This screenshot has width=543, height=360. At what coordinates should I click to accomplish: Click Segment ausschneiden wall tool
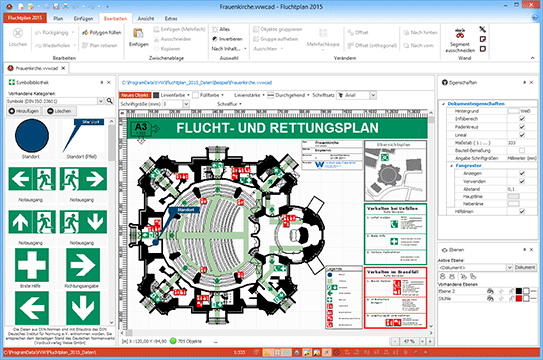click(x=460, y=41)
